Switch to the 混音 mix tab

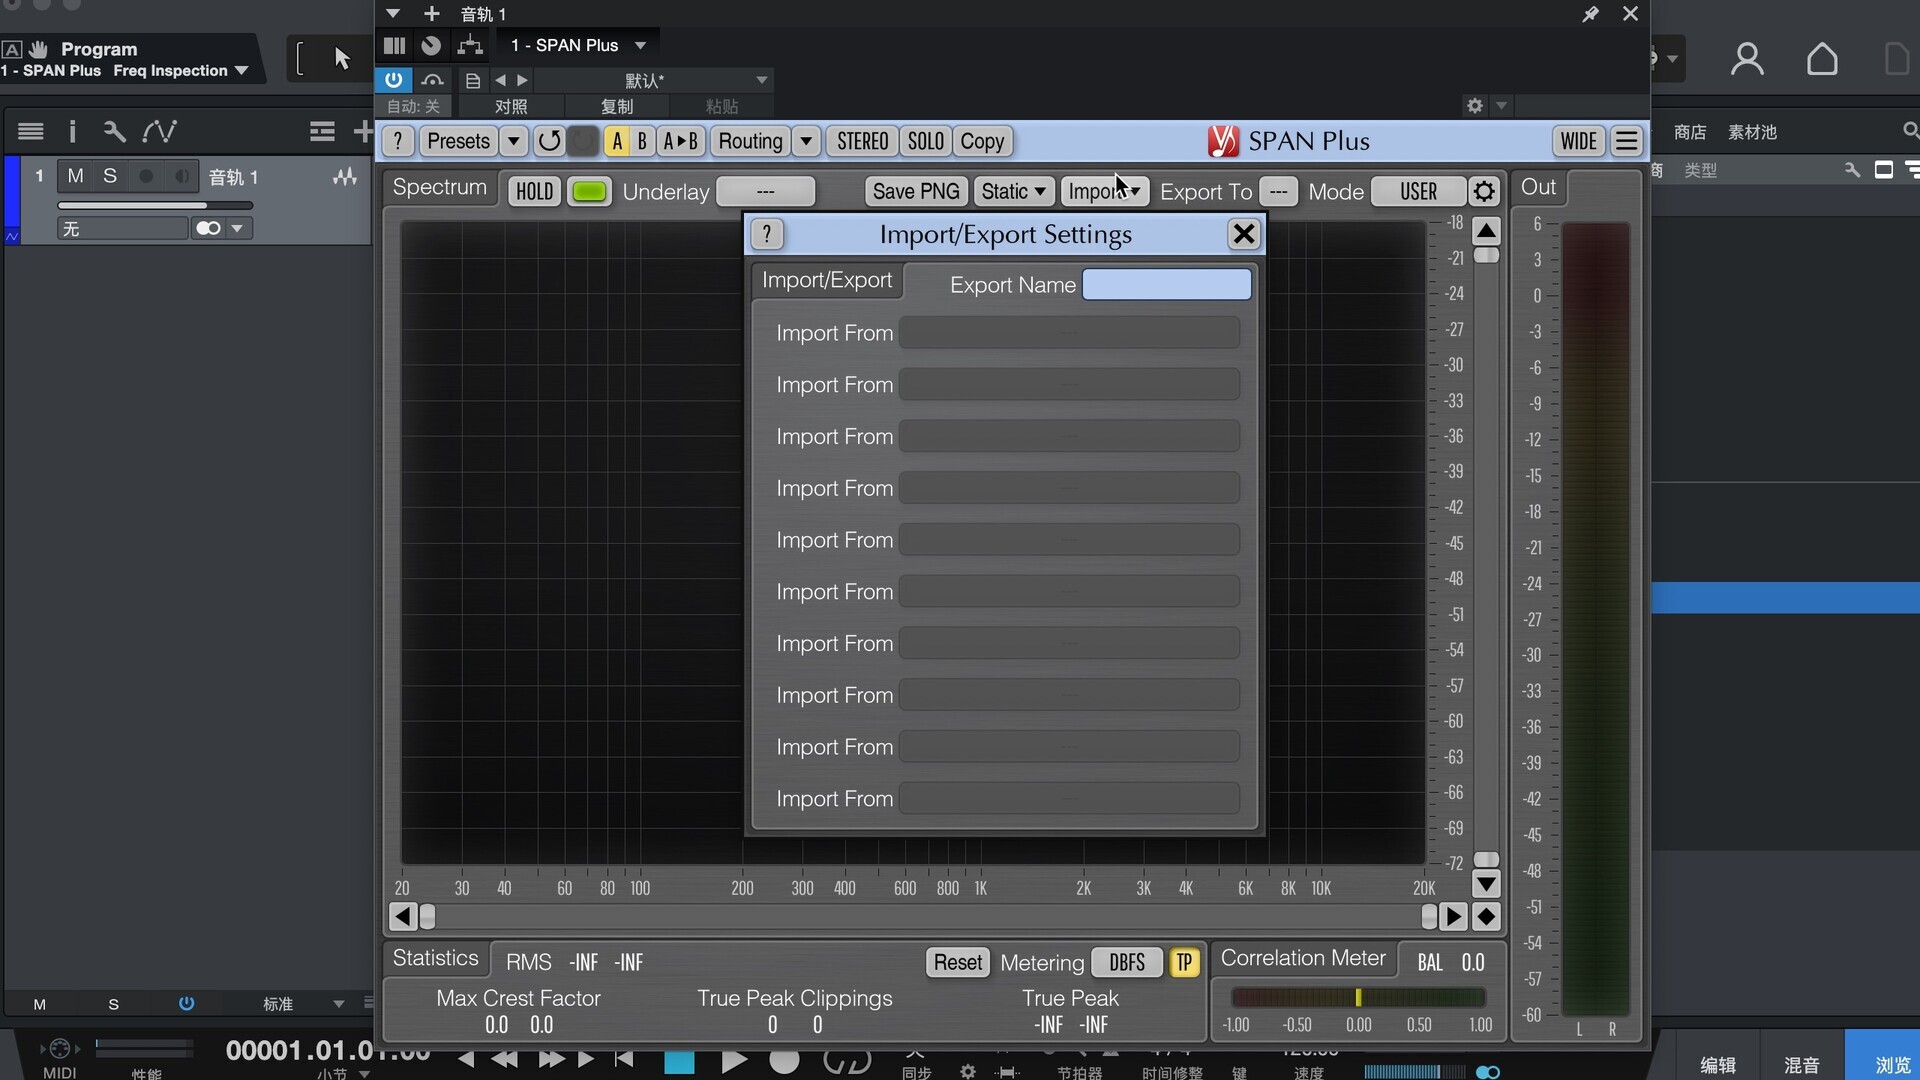point(1801,1065)
